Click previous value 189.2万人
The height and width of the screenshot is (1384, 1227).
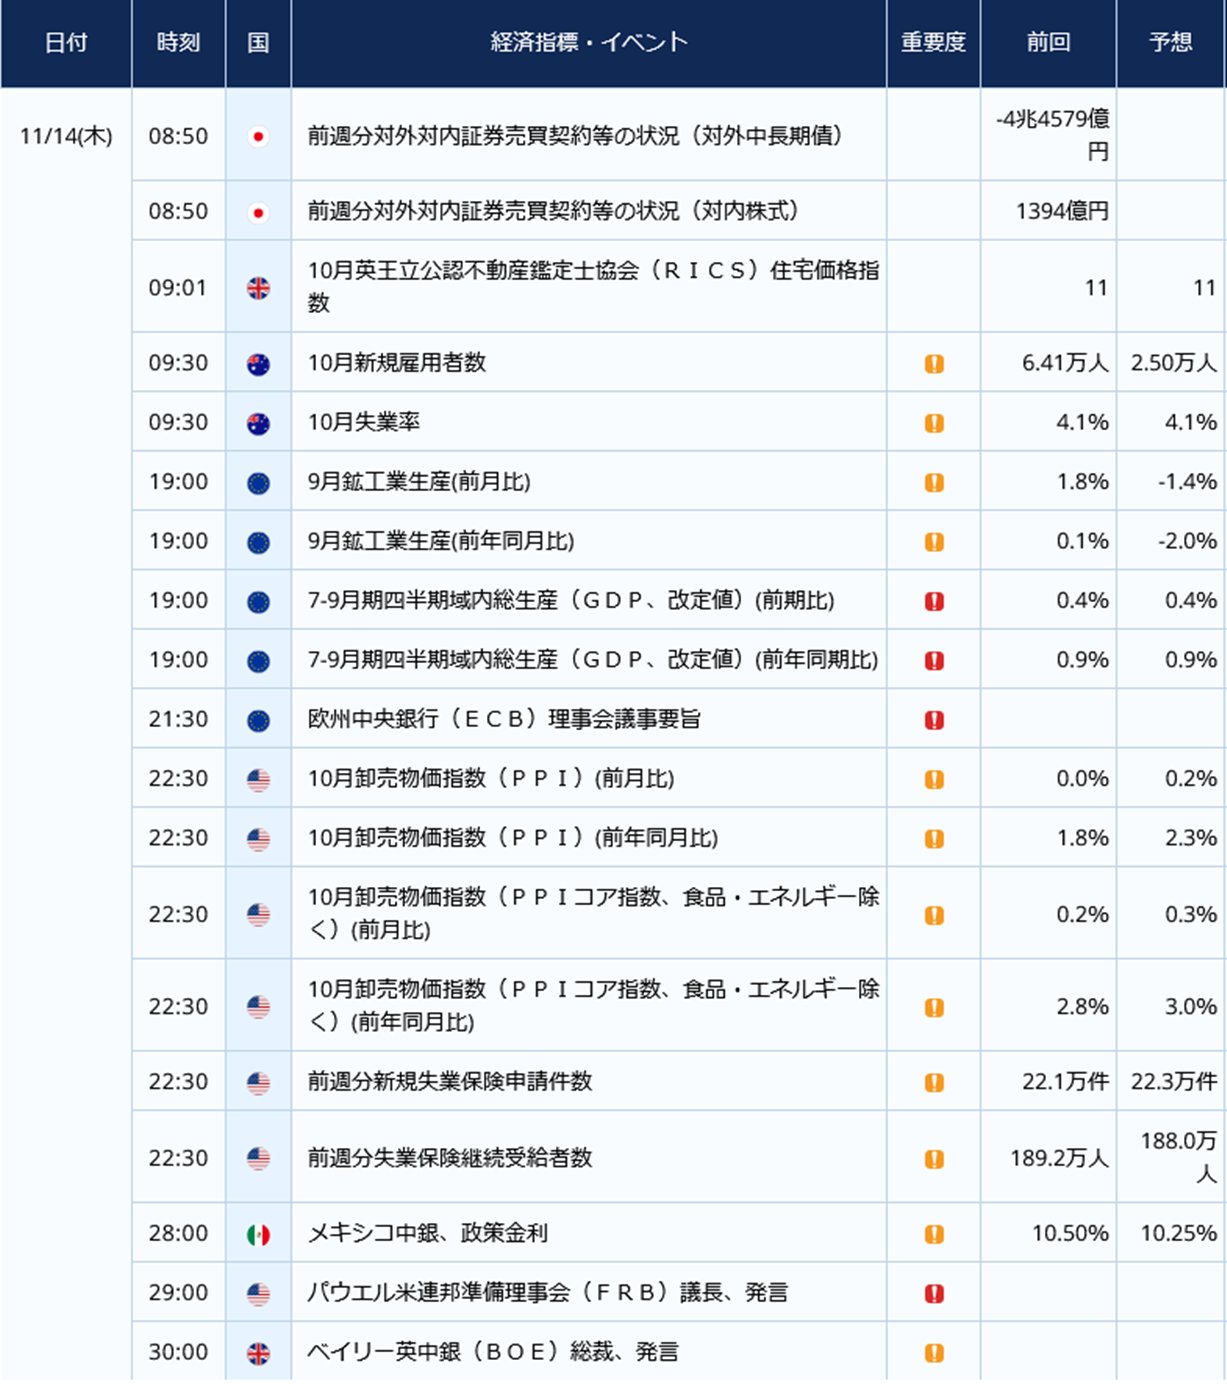point(1059,1158)
